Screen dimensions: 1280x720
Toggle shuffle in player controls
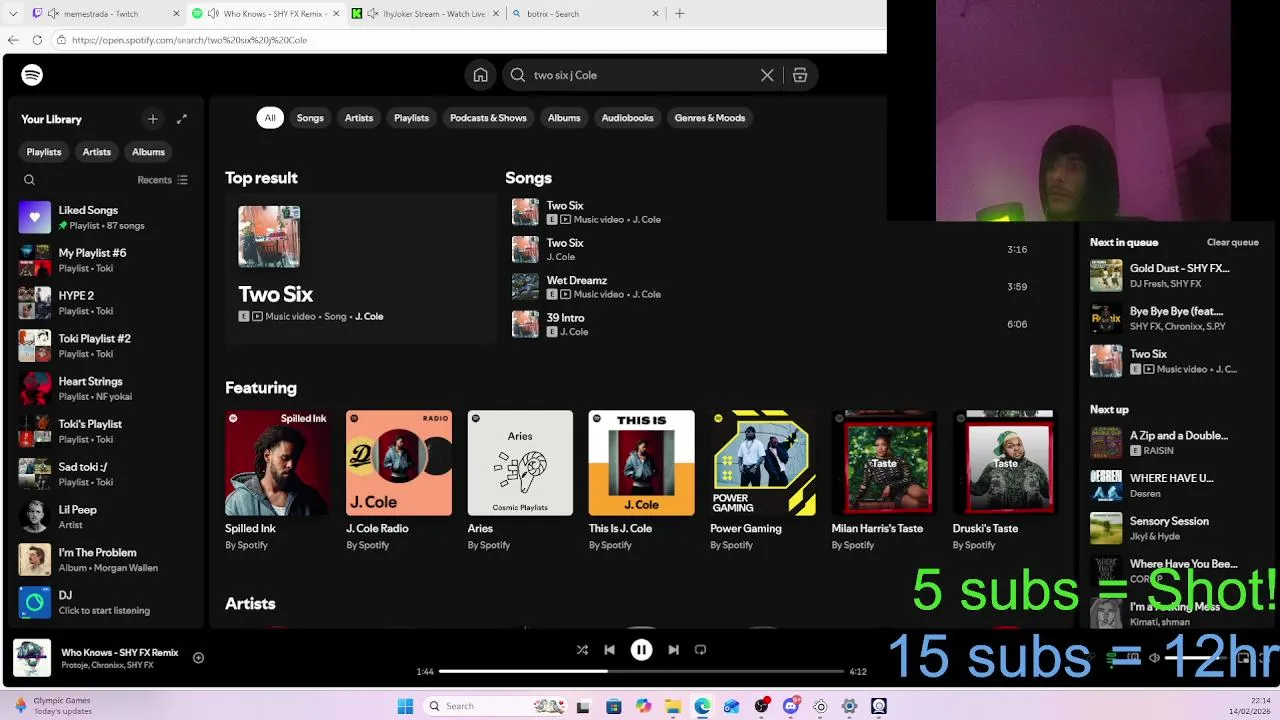[582, 650]
